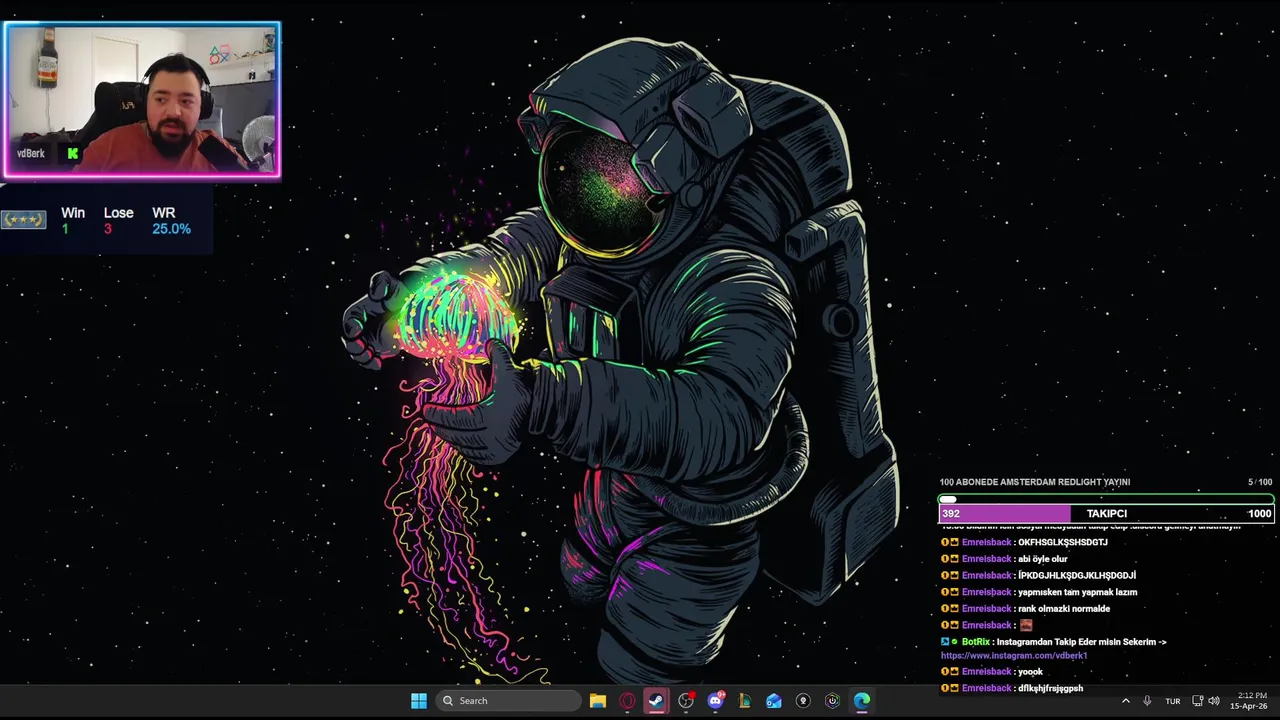The image size is (1280, 720).
Task: Open File Explorer from the taskbar
Action: click(597, 701)
